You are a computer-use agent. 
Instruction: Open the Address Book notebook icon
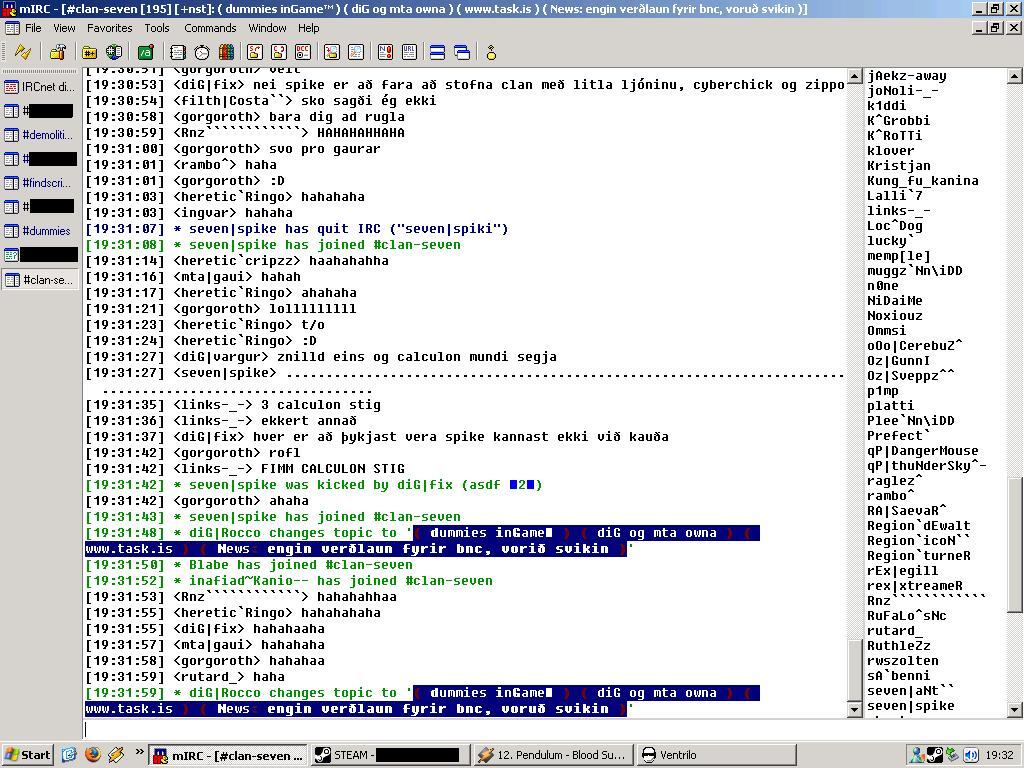point(177,52)
